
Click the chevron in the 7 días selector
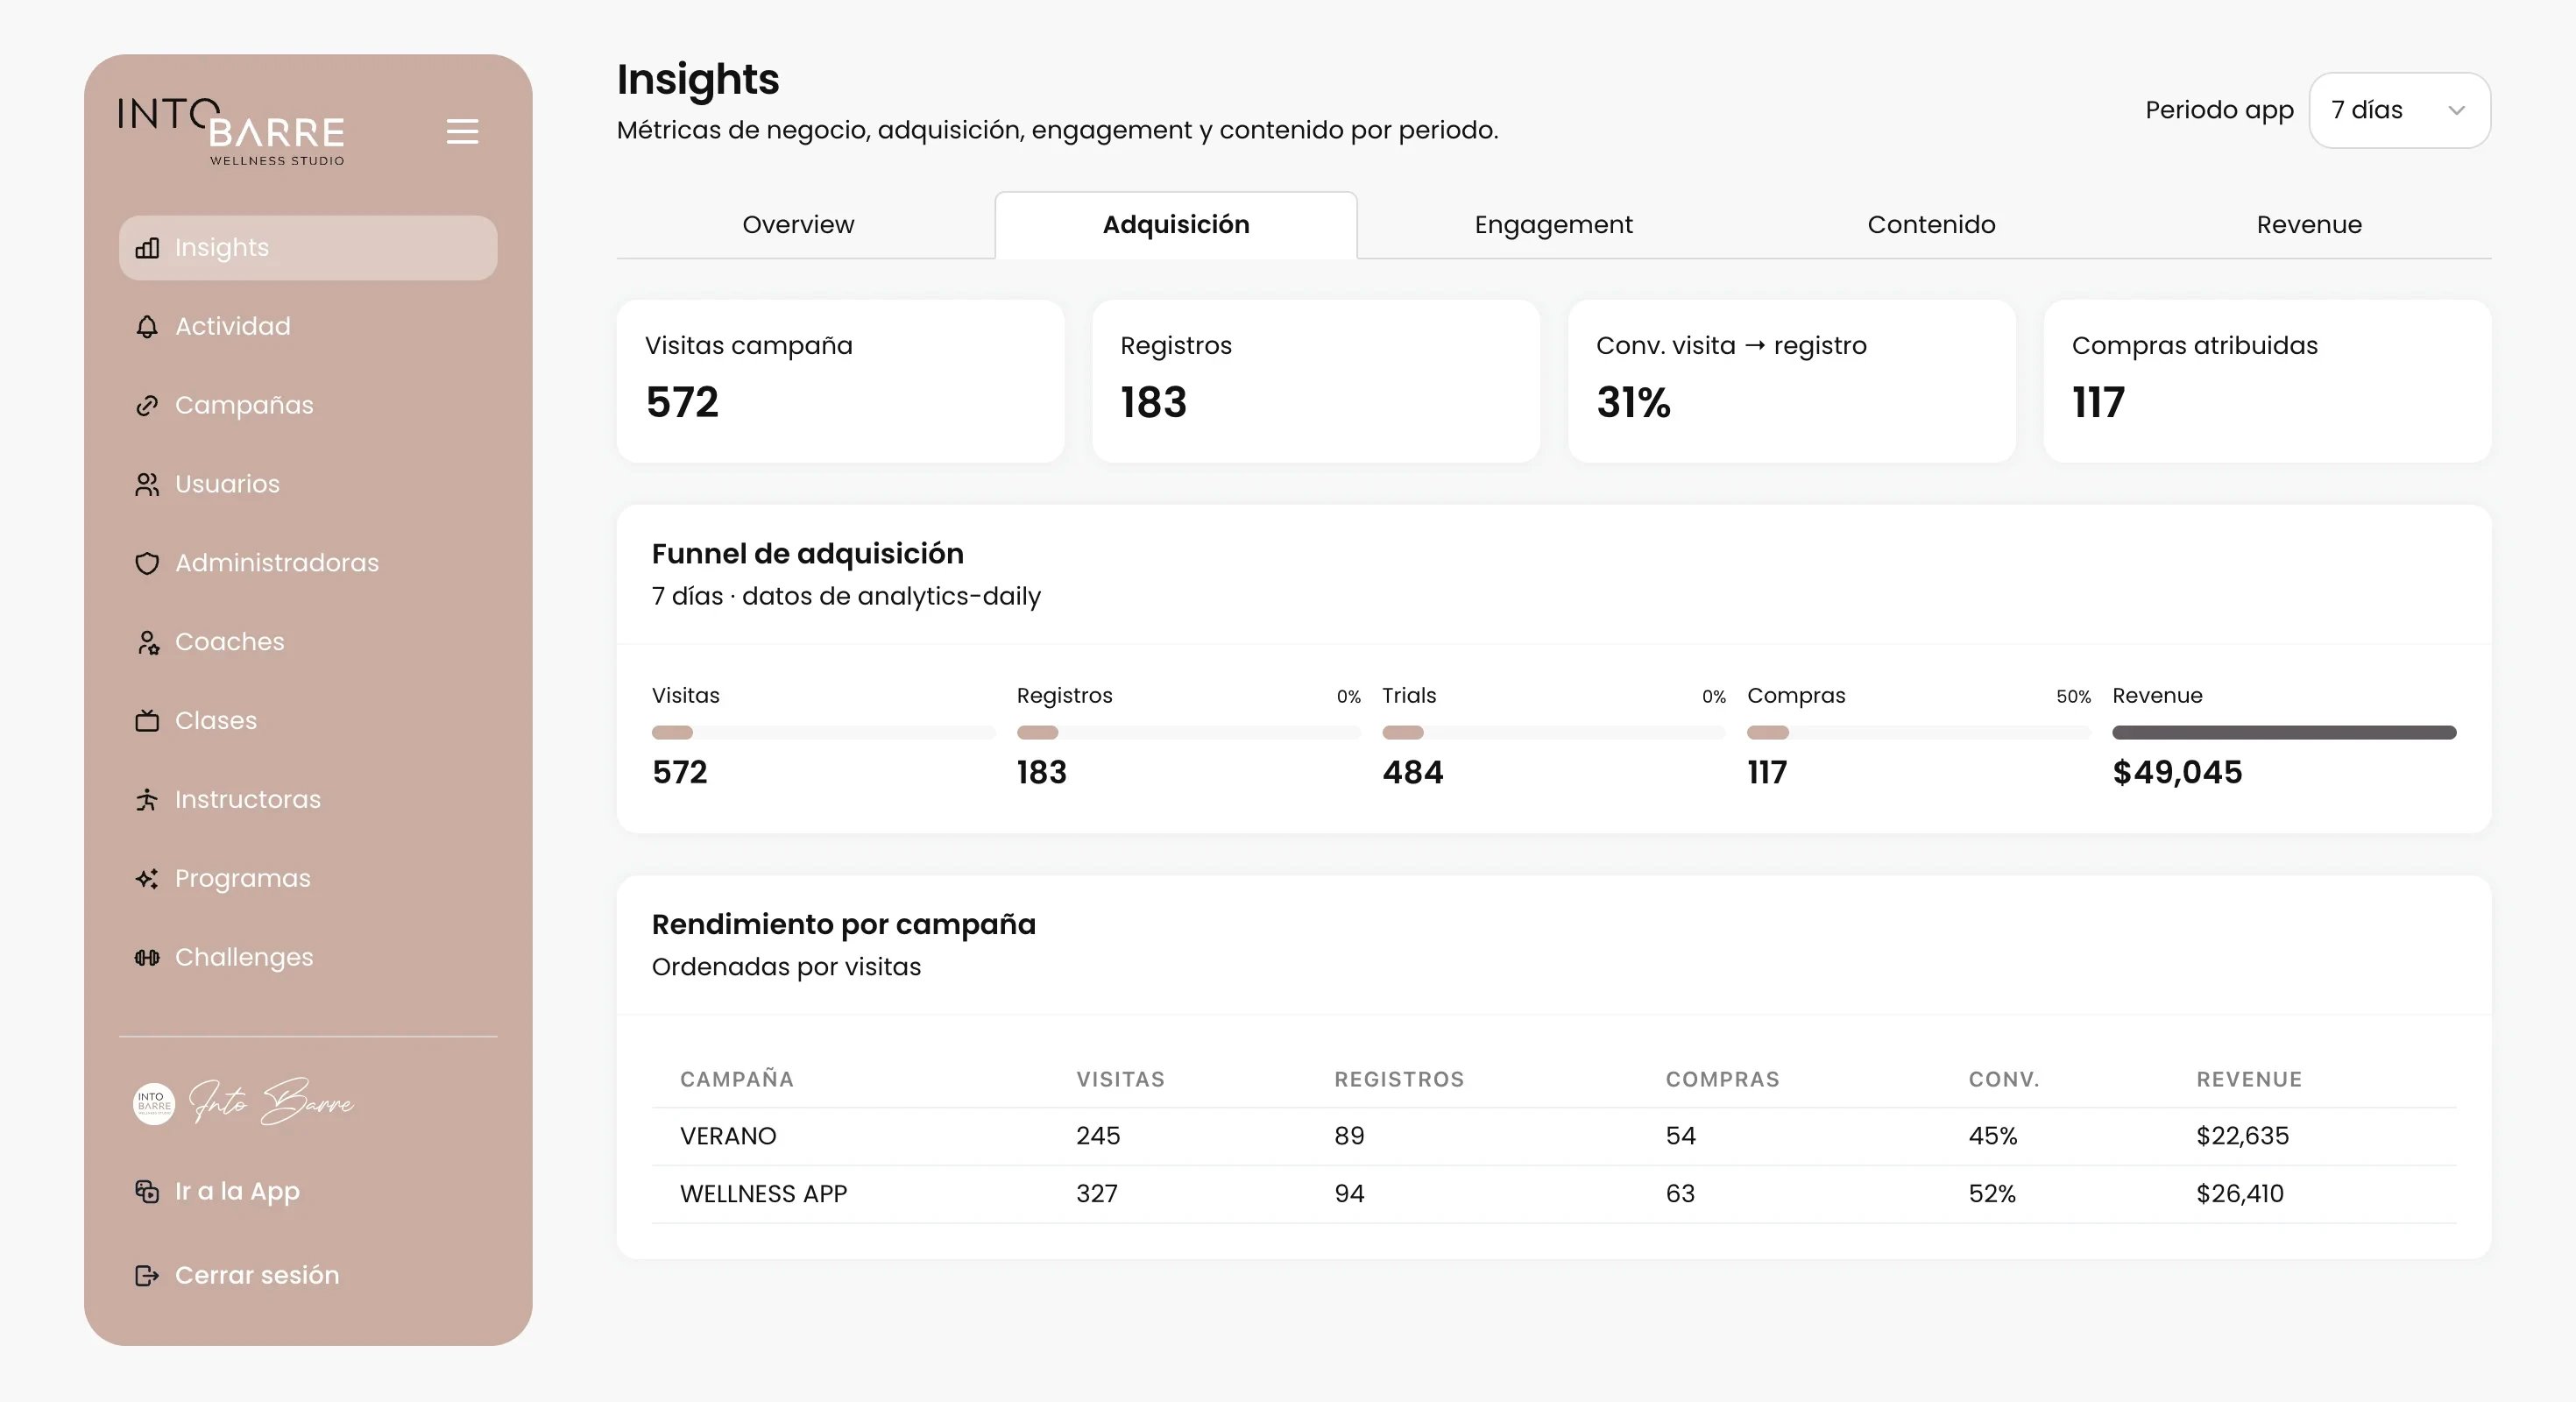pyautogui.click(x=2456, y=111)
